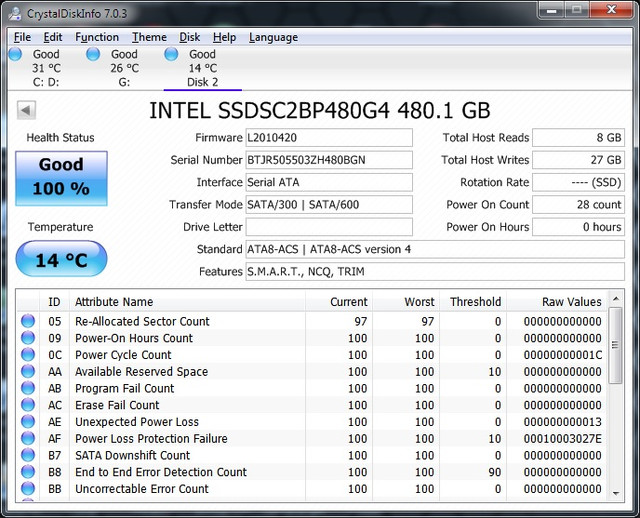The width and height of the screenshot is (640, 518).
Task: Click the attribute list scrollbar thumb
Action: click(616, 346)
